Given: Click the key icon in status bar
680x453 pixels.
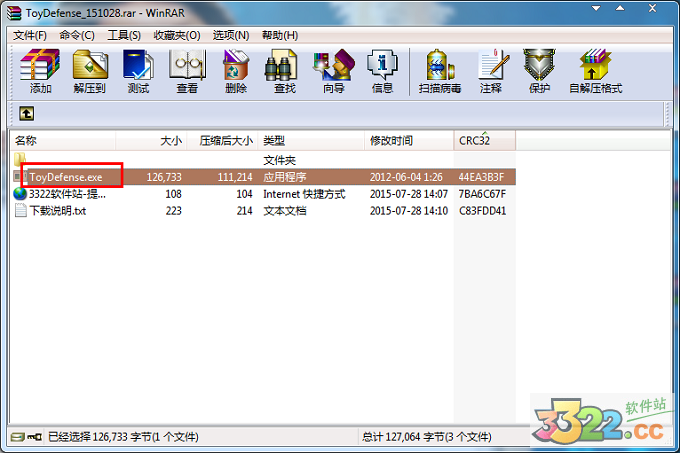Looking at the screenshot, I should tap(34, 437).
